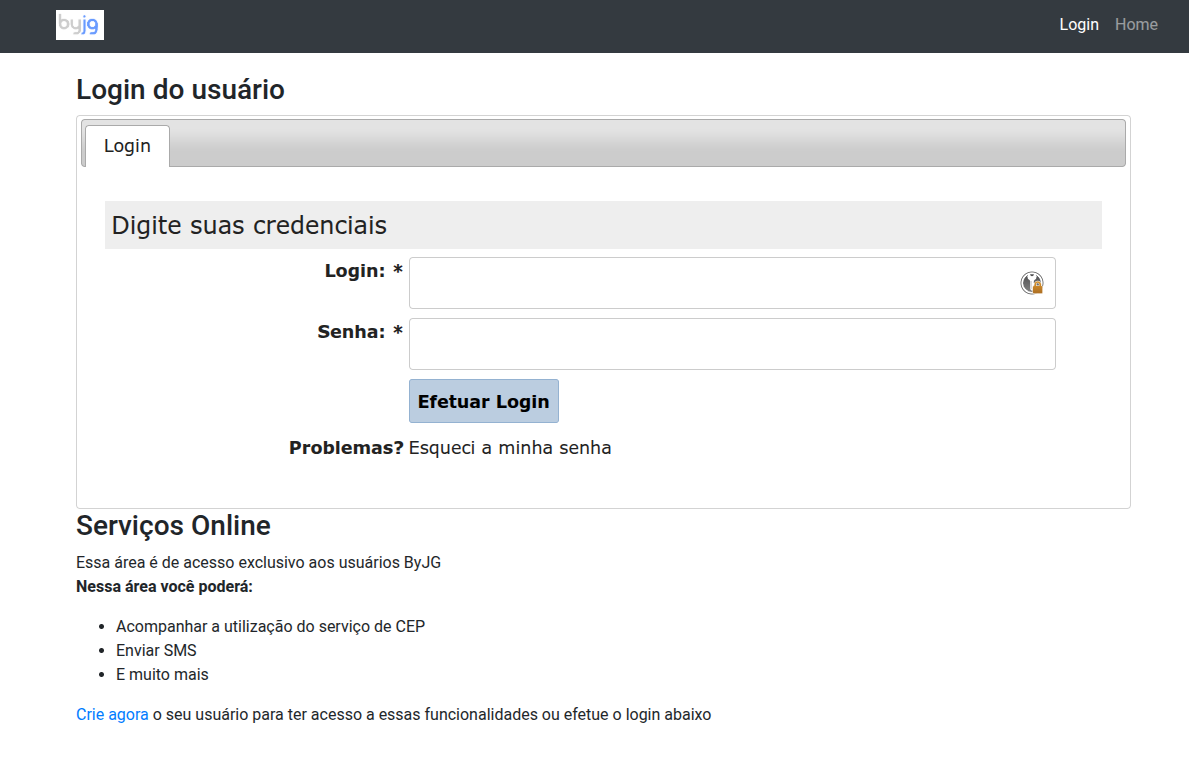
Task: Click the "Serviços Online" section heading
Action: [x=173, y=525]
